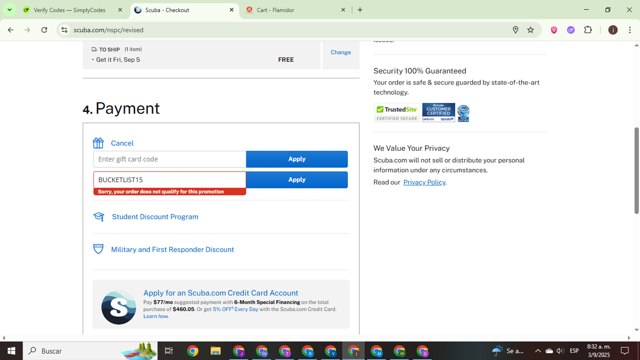Select the Scuba - Checkout tab

click(167, 10)
